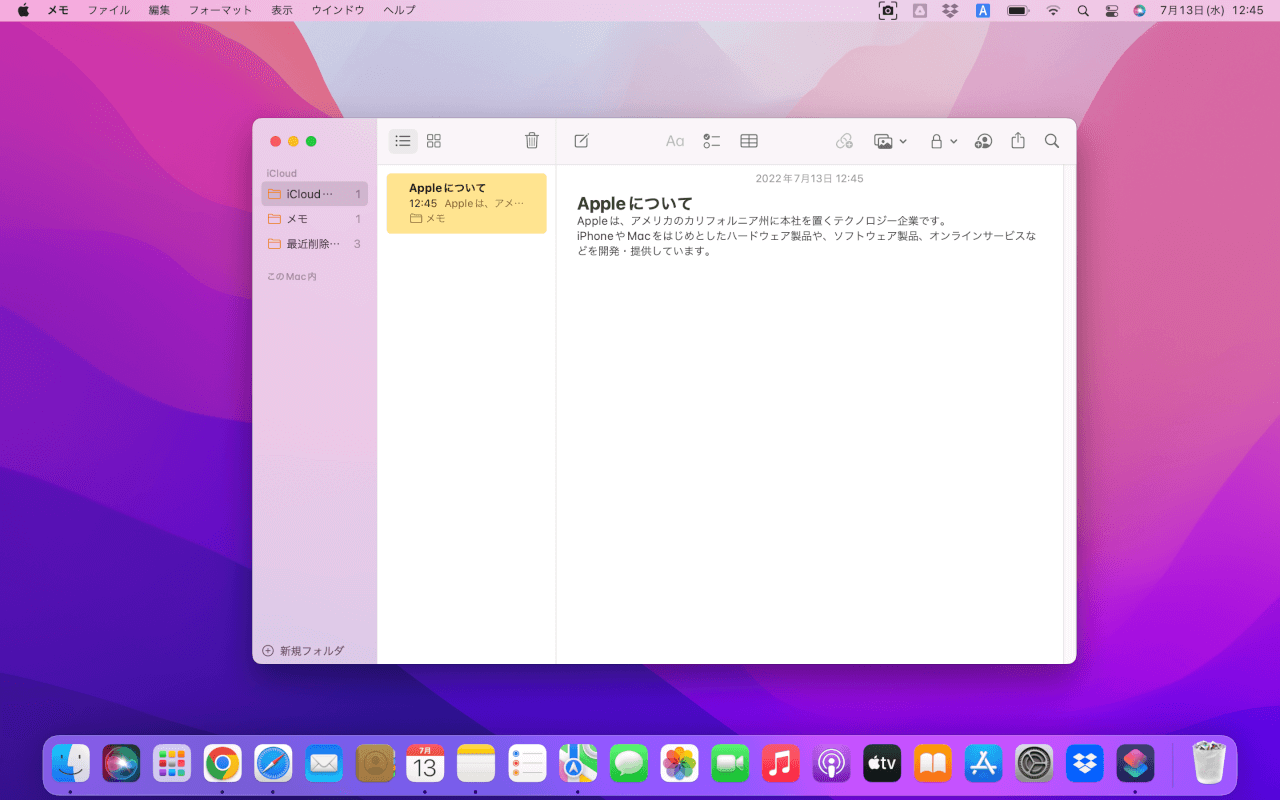Click the share icon in toolbar
The height and width of the screenshot is (800, 1280).
pos(1018,141)
